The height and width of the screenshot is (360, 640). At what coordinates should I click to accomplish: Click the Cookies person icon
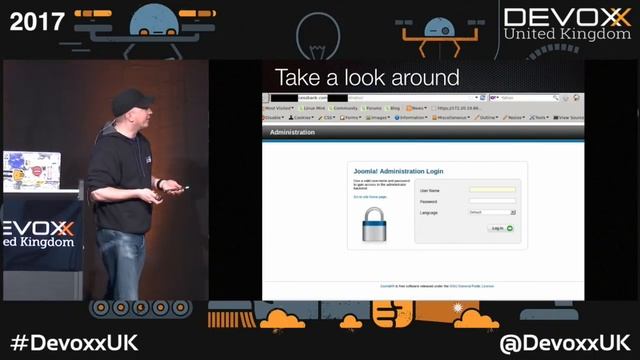pyautogui.click(x=291, y=118)
